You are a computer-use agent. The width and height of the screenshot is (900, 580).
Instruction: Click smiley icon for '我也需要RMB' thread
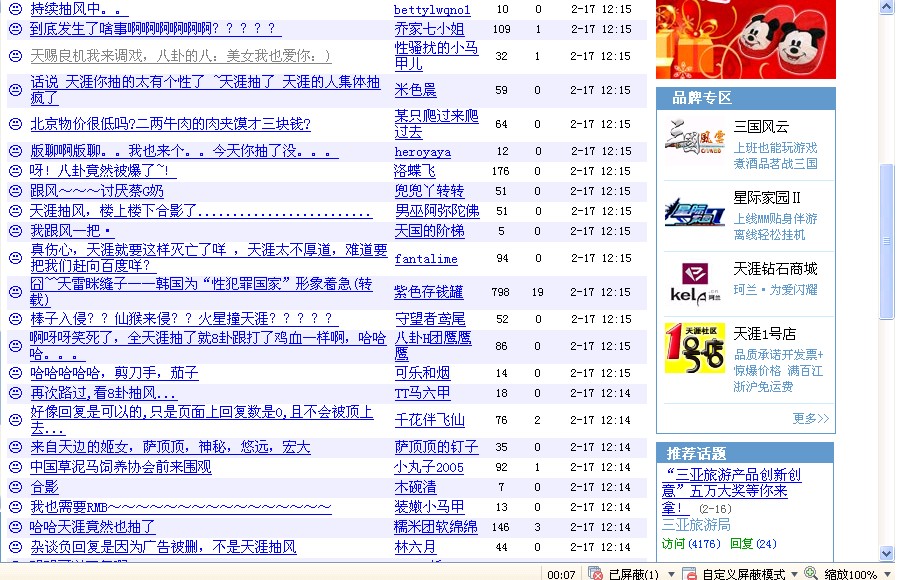[16, 507]
